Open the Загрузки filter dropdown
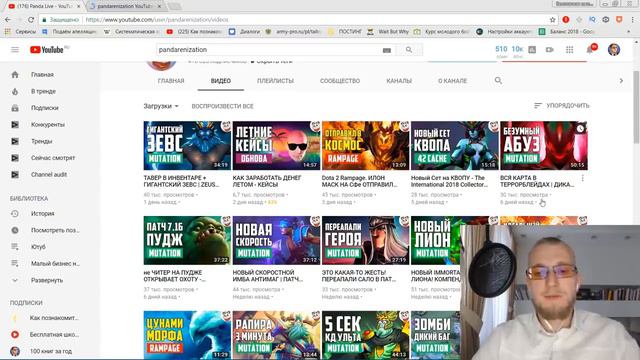 pyautogui.click(x=161, y=106)
